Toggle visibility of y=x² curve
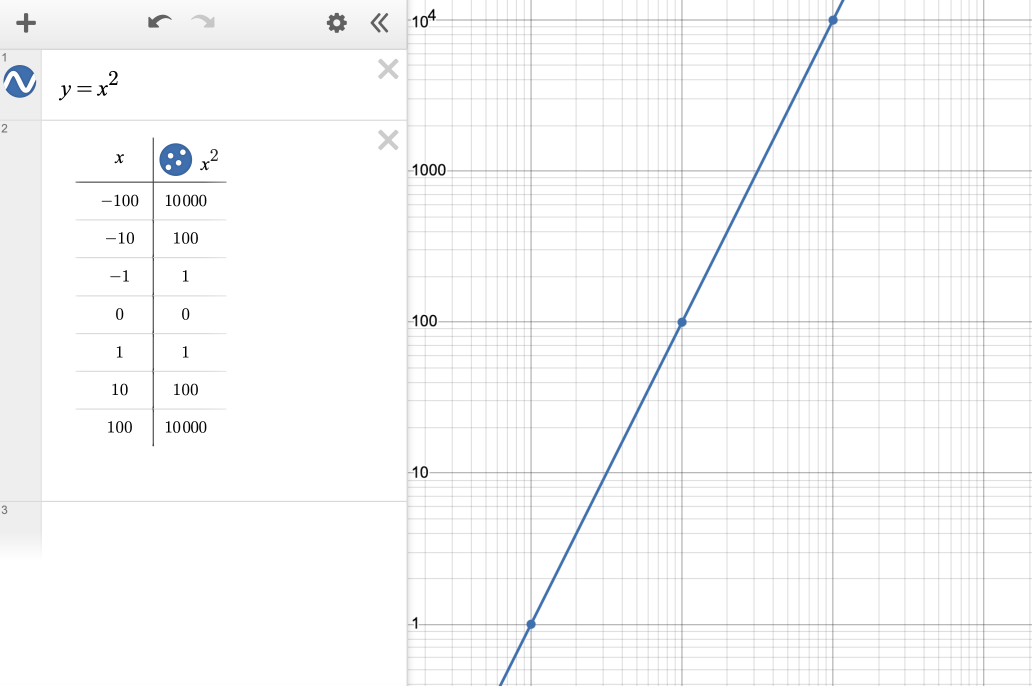Image resolution: width=1032 pixels, height=686 pixels. (20, 82)
